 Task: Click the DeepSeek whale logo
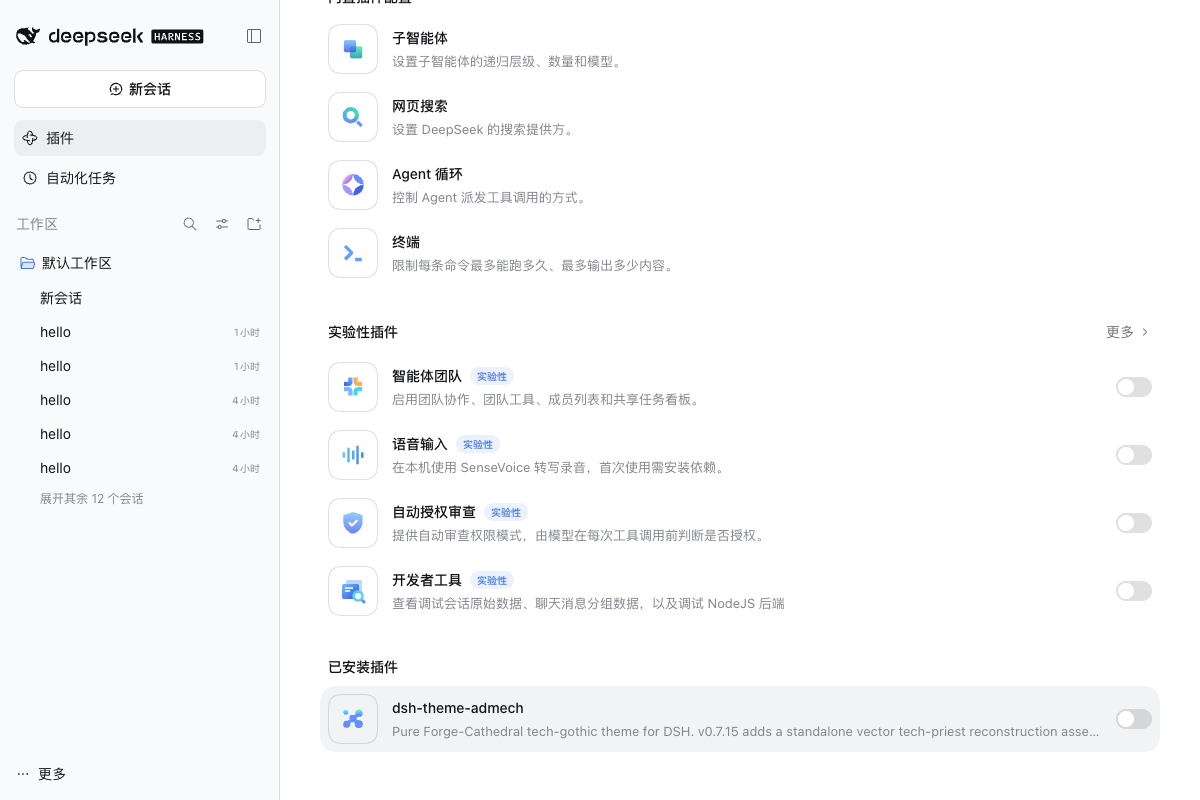28,36
